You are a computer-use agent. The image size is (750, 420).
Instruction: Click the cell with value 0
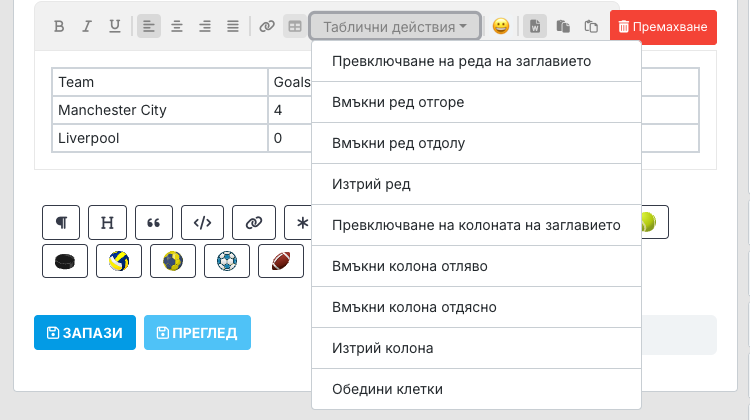click(x=290, y=138)
